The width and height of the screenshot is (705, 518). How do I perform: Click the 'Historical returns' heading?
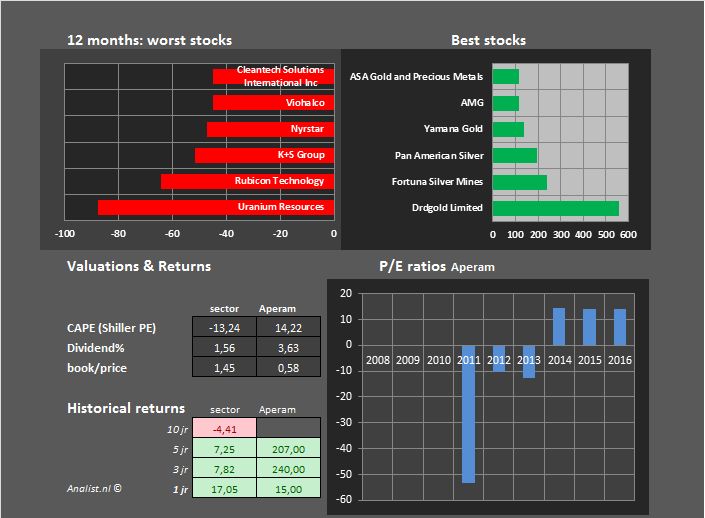click(126, 408)
